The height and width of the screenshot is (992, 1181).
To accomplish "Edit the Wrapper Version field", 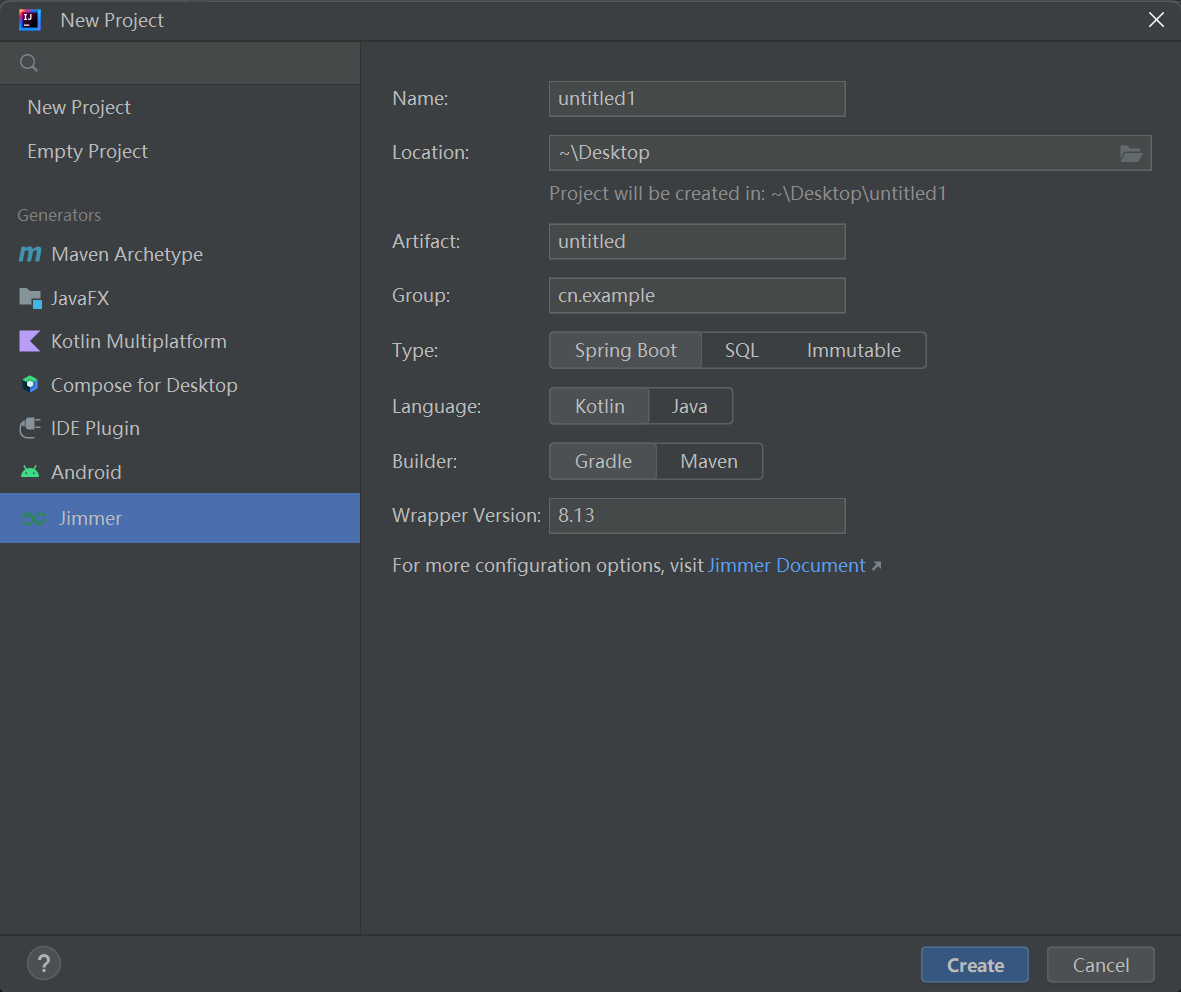I will 697,515.
